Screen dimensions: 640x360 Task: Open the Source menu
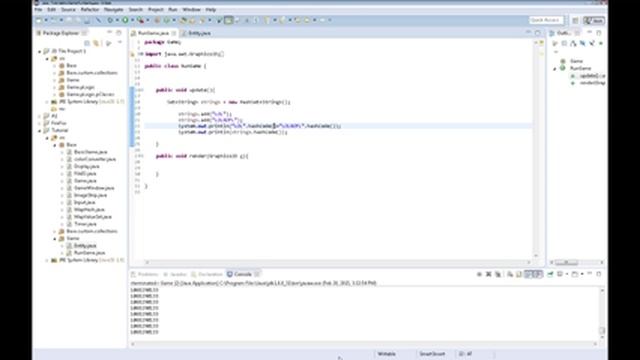[x=68, y=9]
